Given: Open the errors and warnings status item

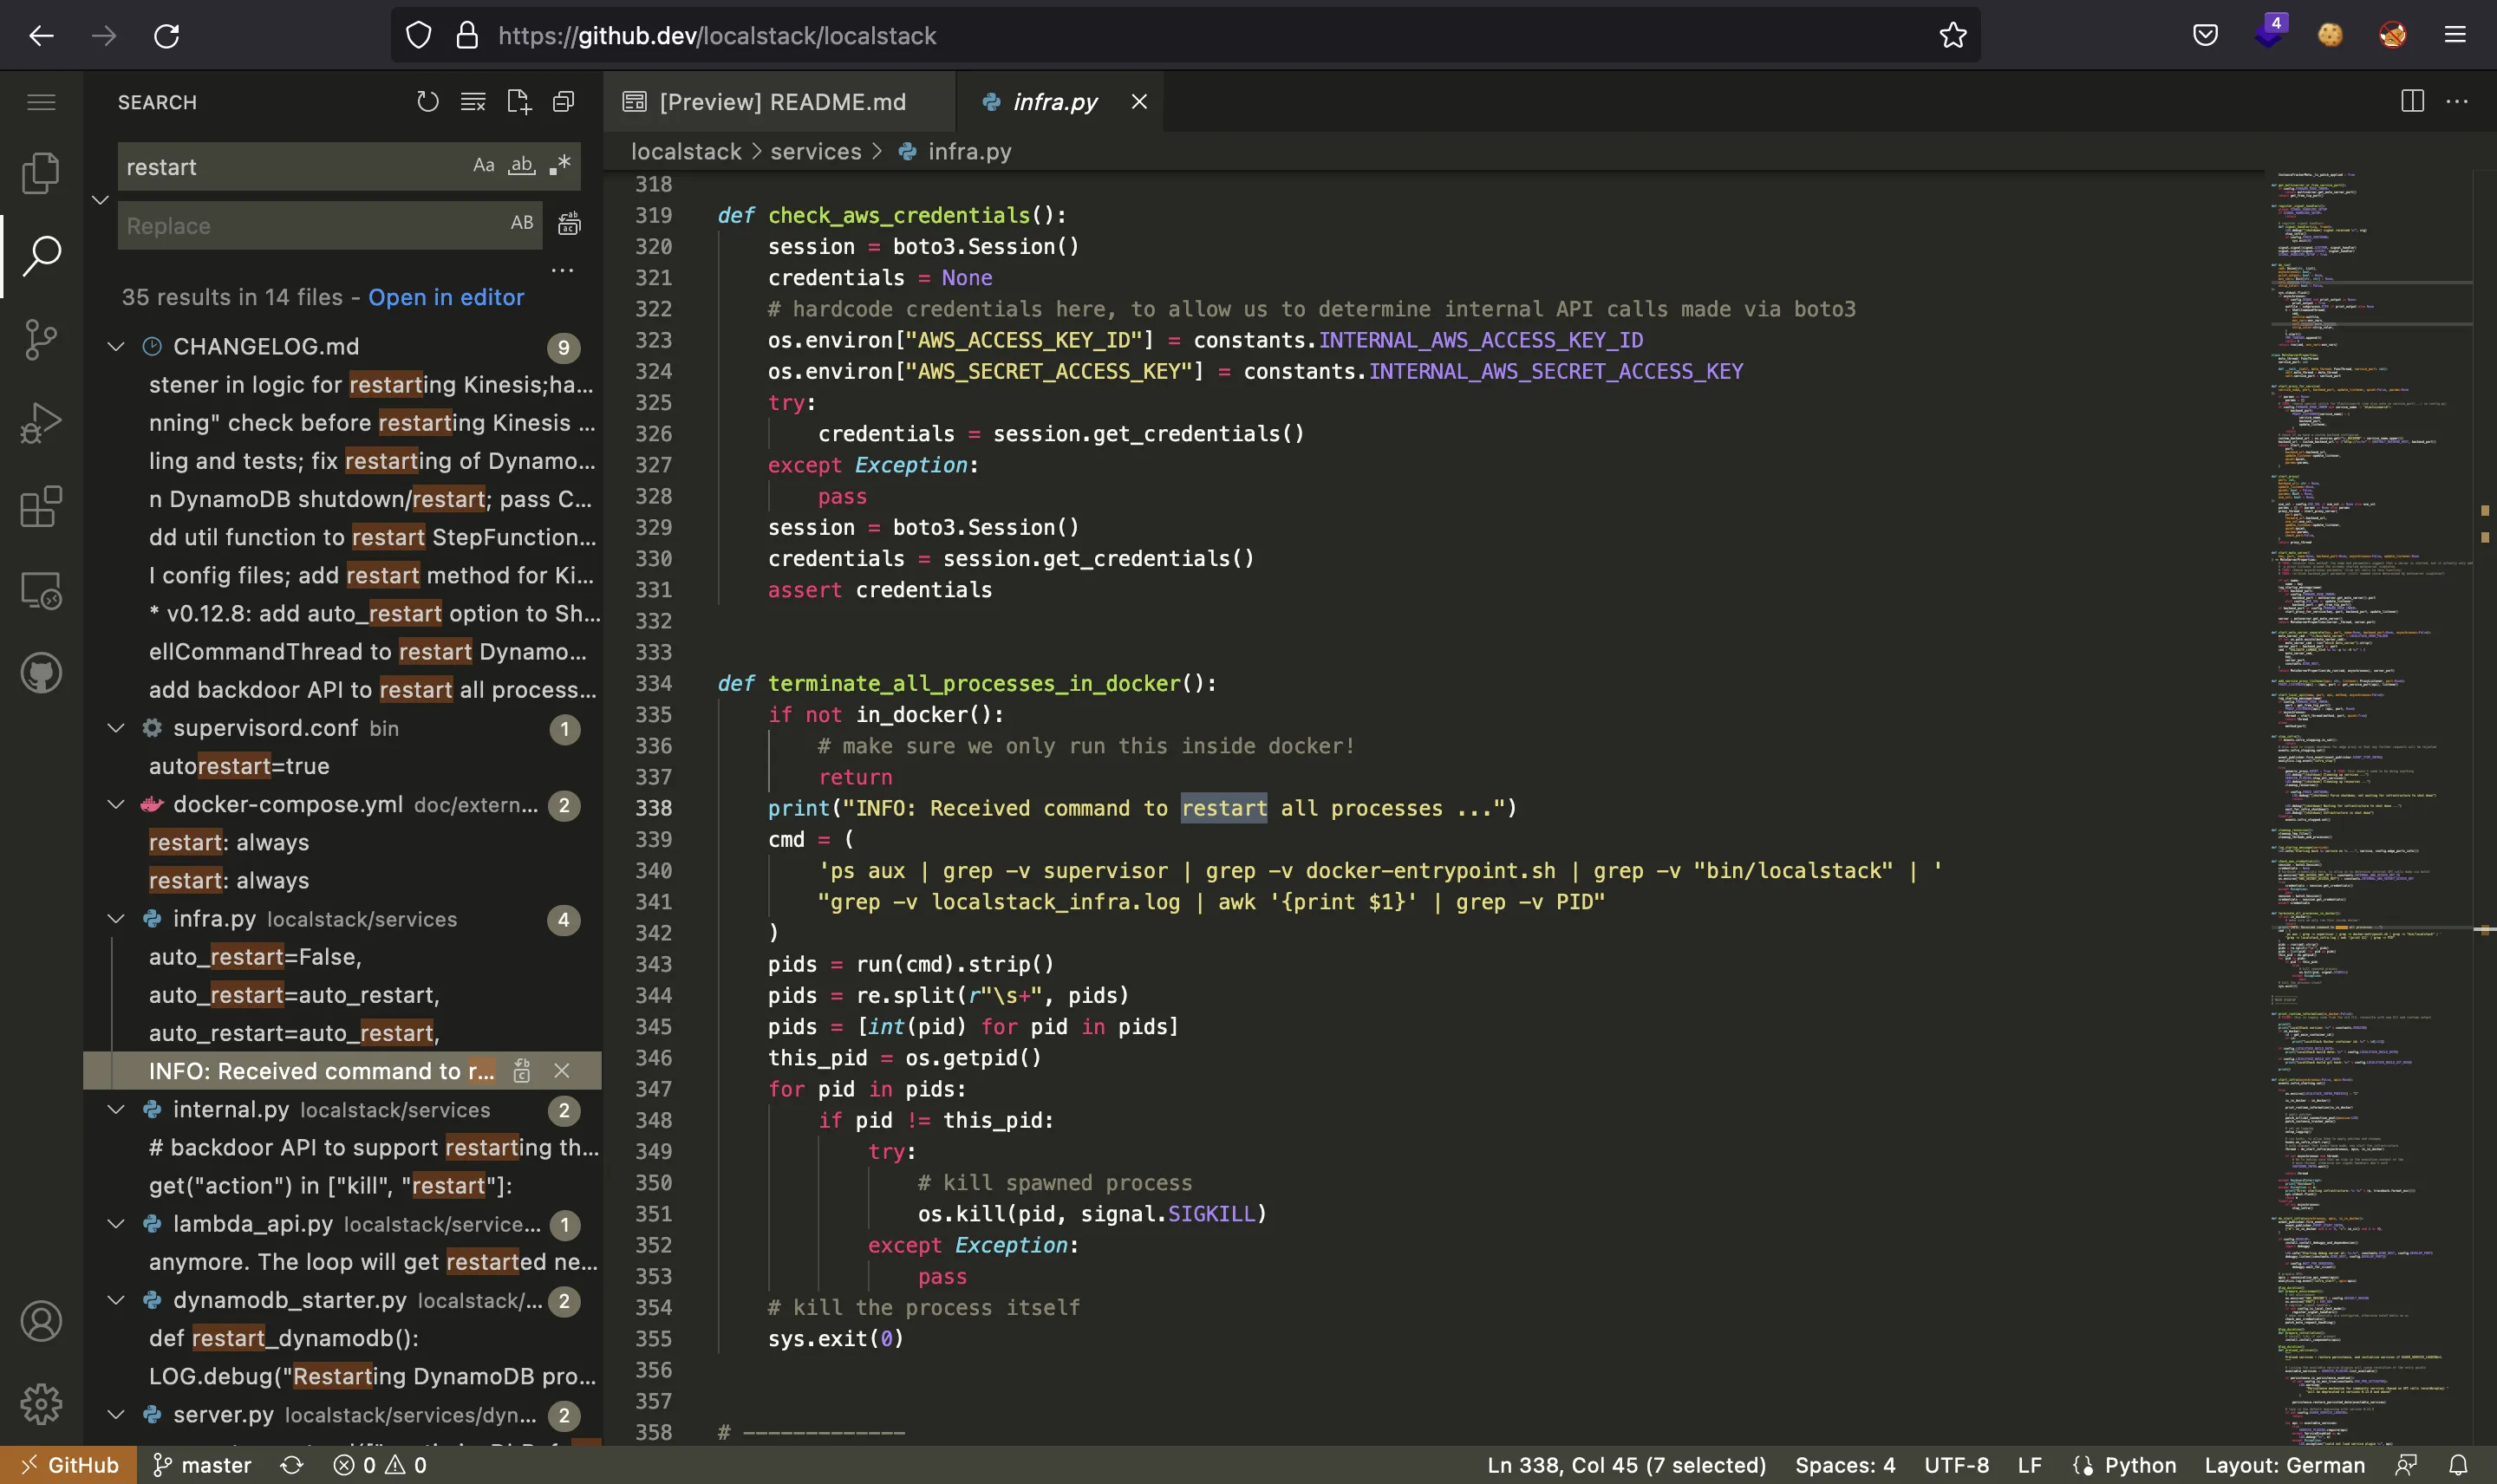Looking at the screenshot, I should (380, 1465).
